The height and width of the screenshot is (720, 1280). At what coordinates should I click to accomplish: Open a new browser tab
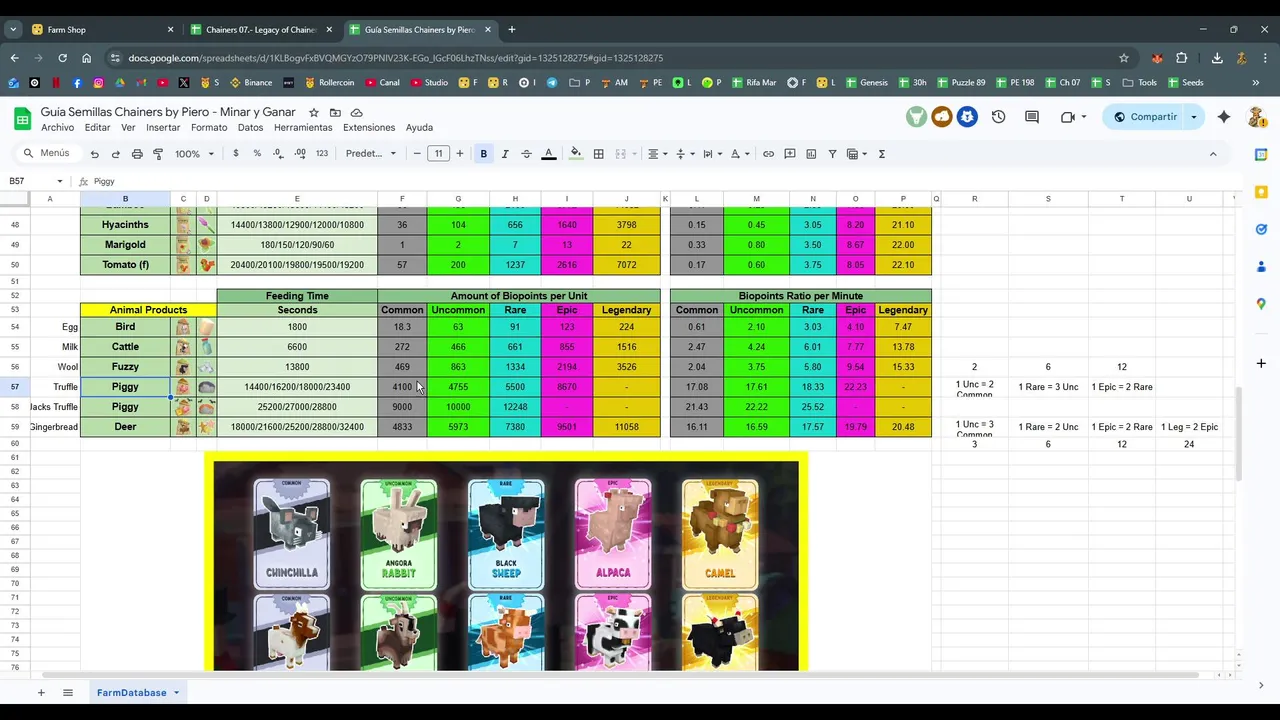[512, 29]
